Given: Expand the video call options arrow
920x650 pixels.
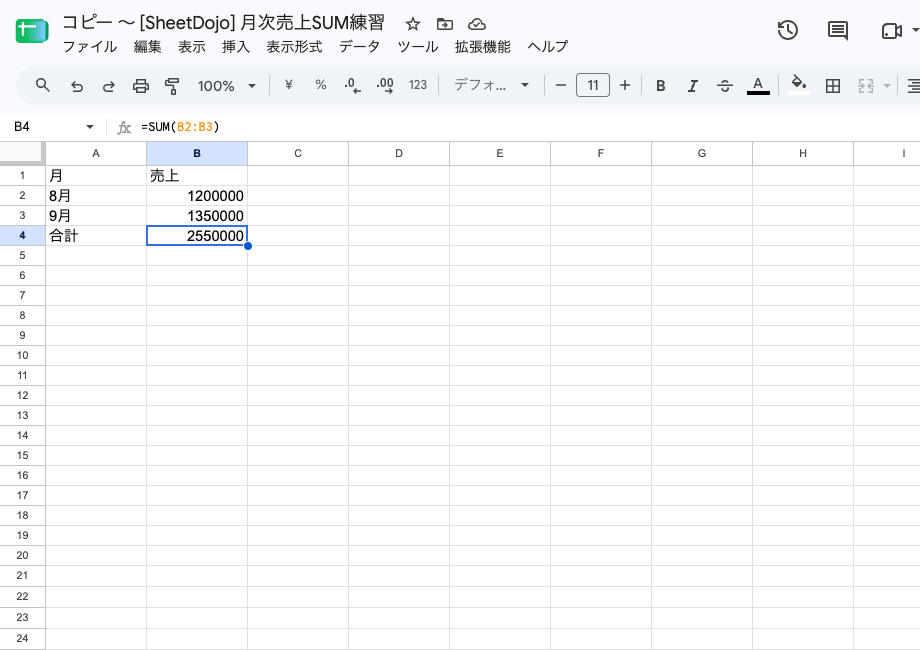Looking at the screenshot, I should point(914,30).
